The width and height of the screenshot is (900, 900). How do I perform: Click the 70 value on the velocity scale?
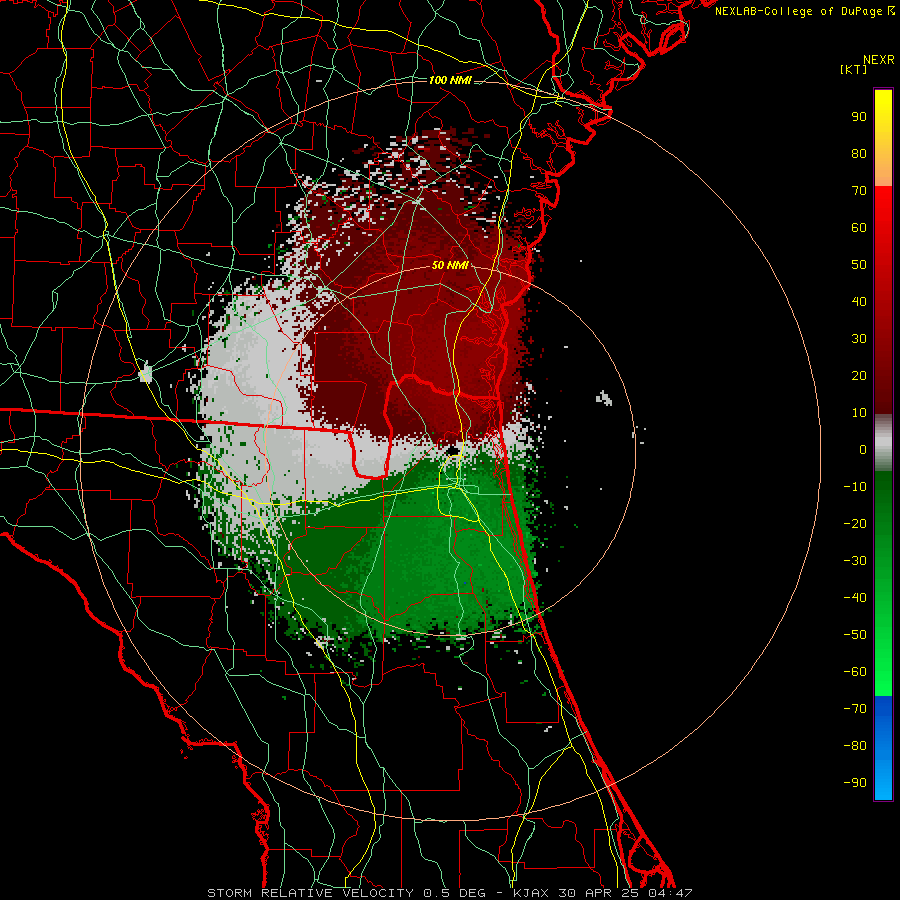pyautogui.click(x=859, y=191)
